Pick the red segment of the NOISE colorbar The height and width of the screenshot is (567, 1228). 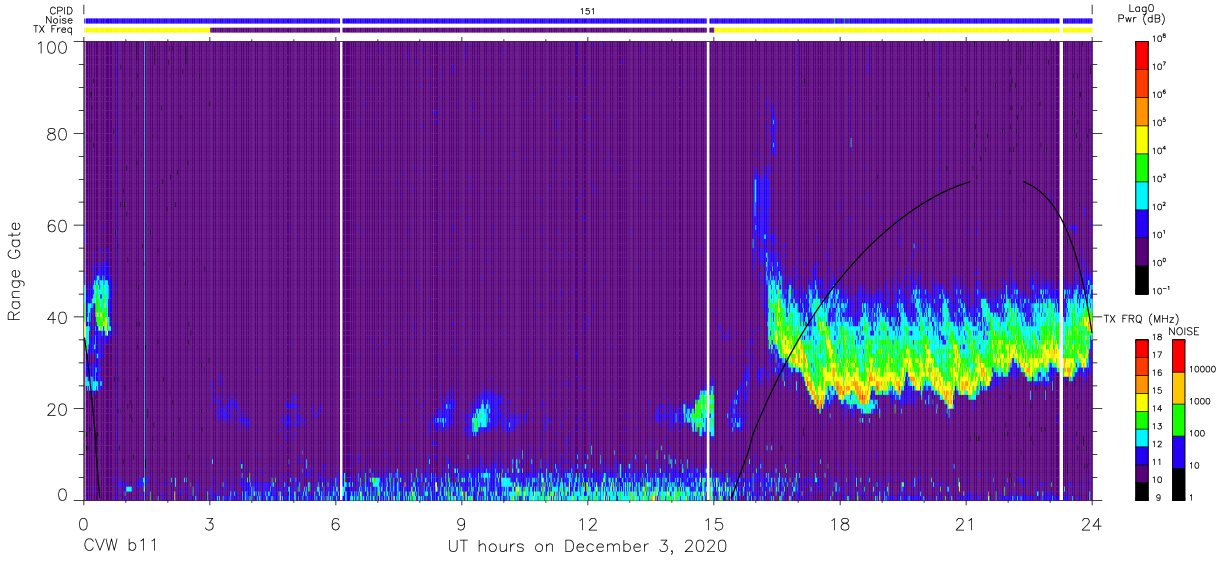pyautogui.click(x=1178, y=356)
